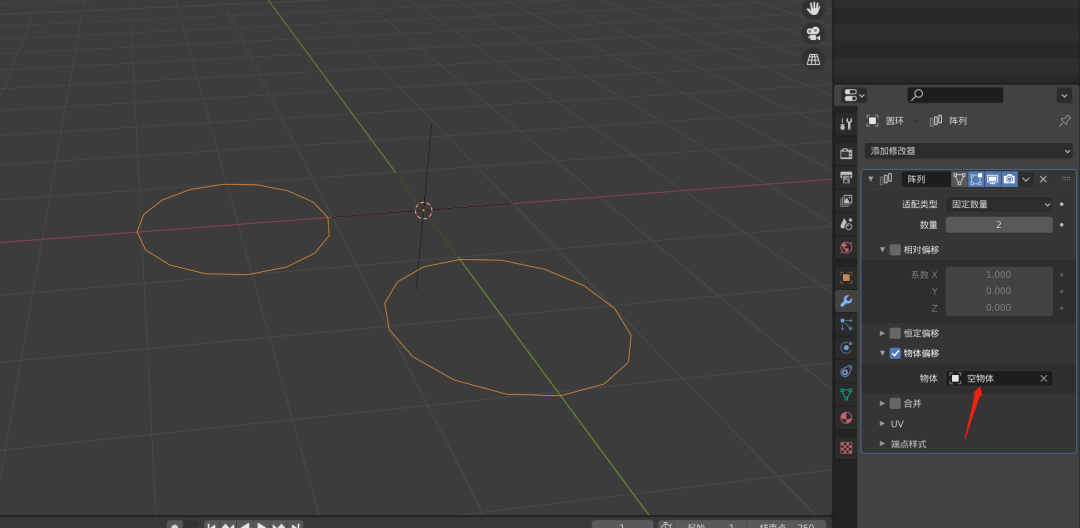Open the editor type dropdown
This screenshot has height=528, width=1080.
(854, 95)
